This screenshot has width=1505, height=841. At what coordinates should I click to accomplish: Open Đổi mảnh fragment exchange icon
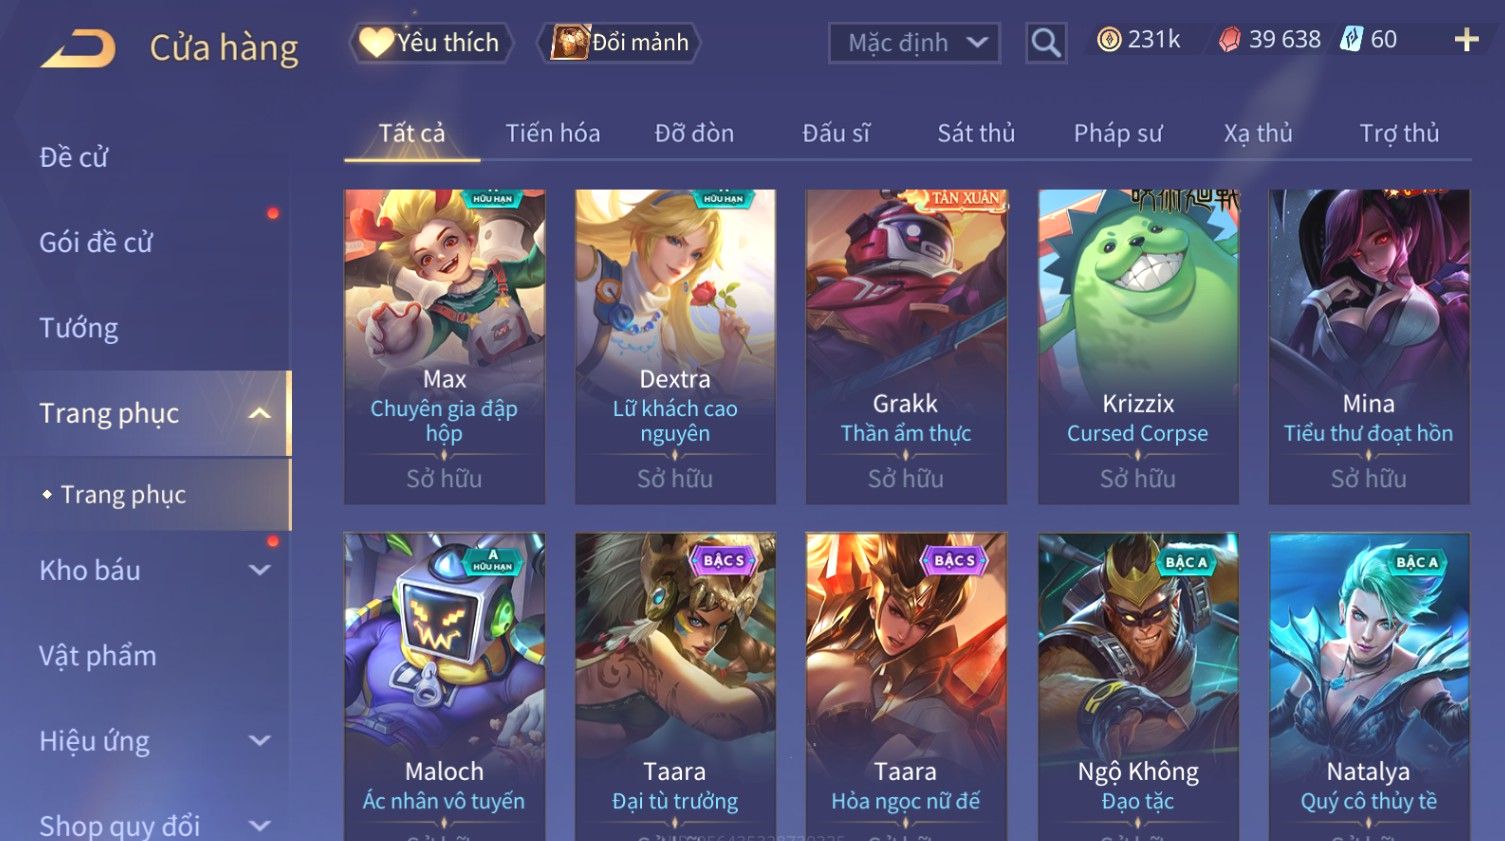coord(619,43)
